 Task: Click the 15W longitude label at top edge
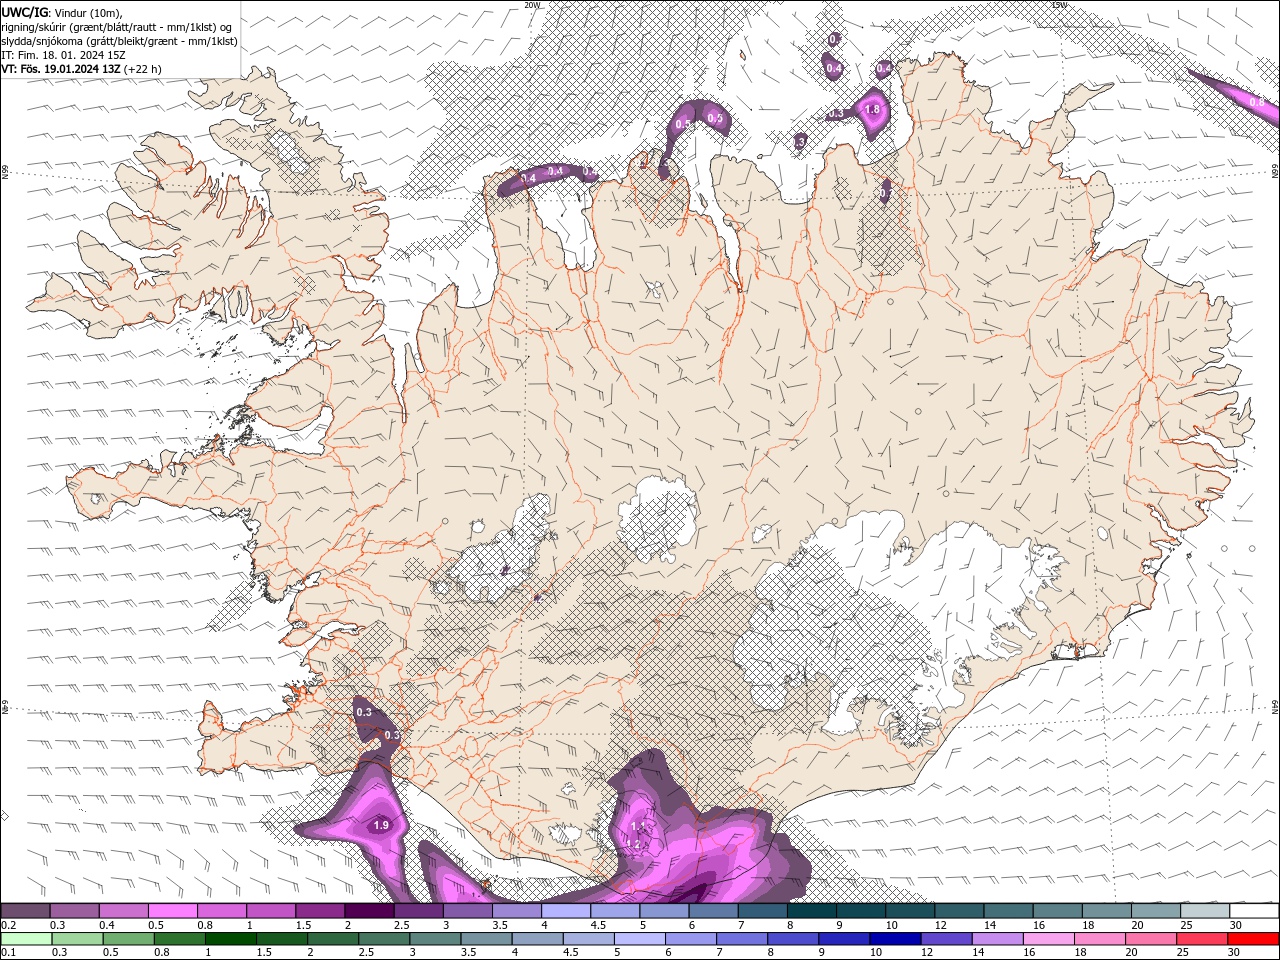1058,5
